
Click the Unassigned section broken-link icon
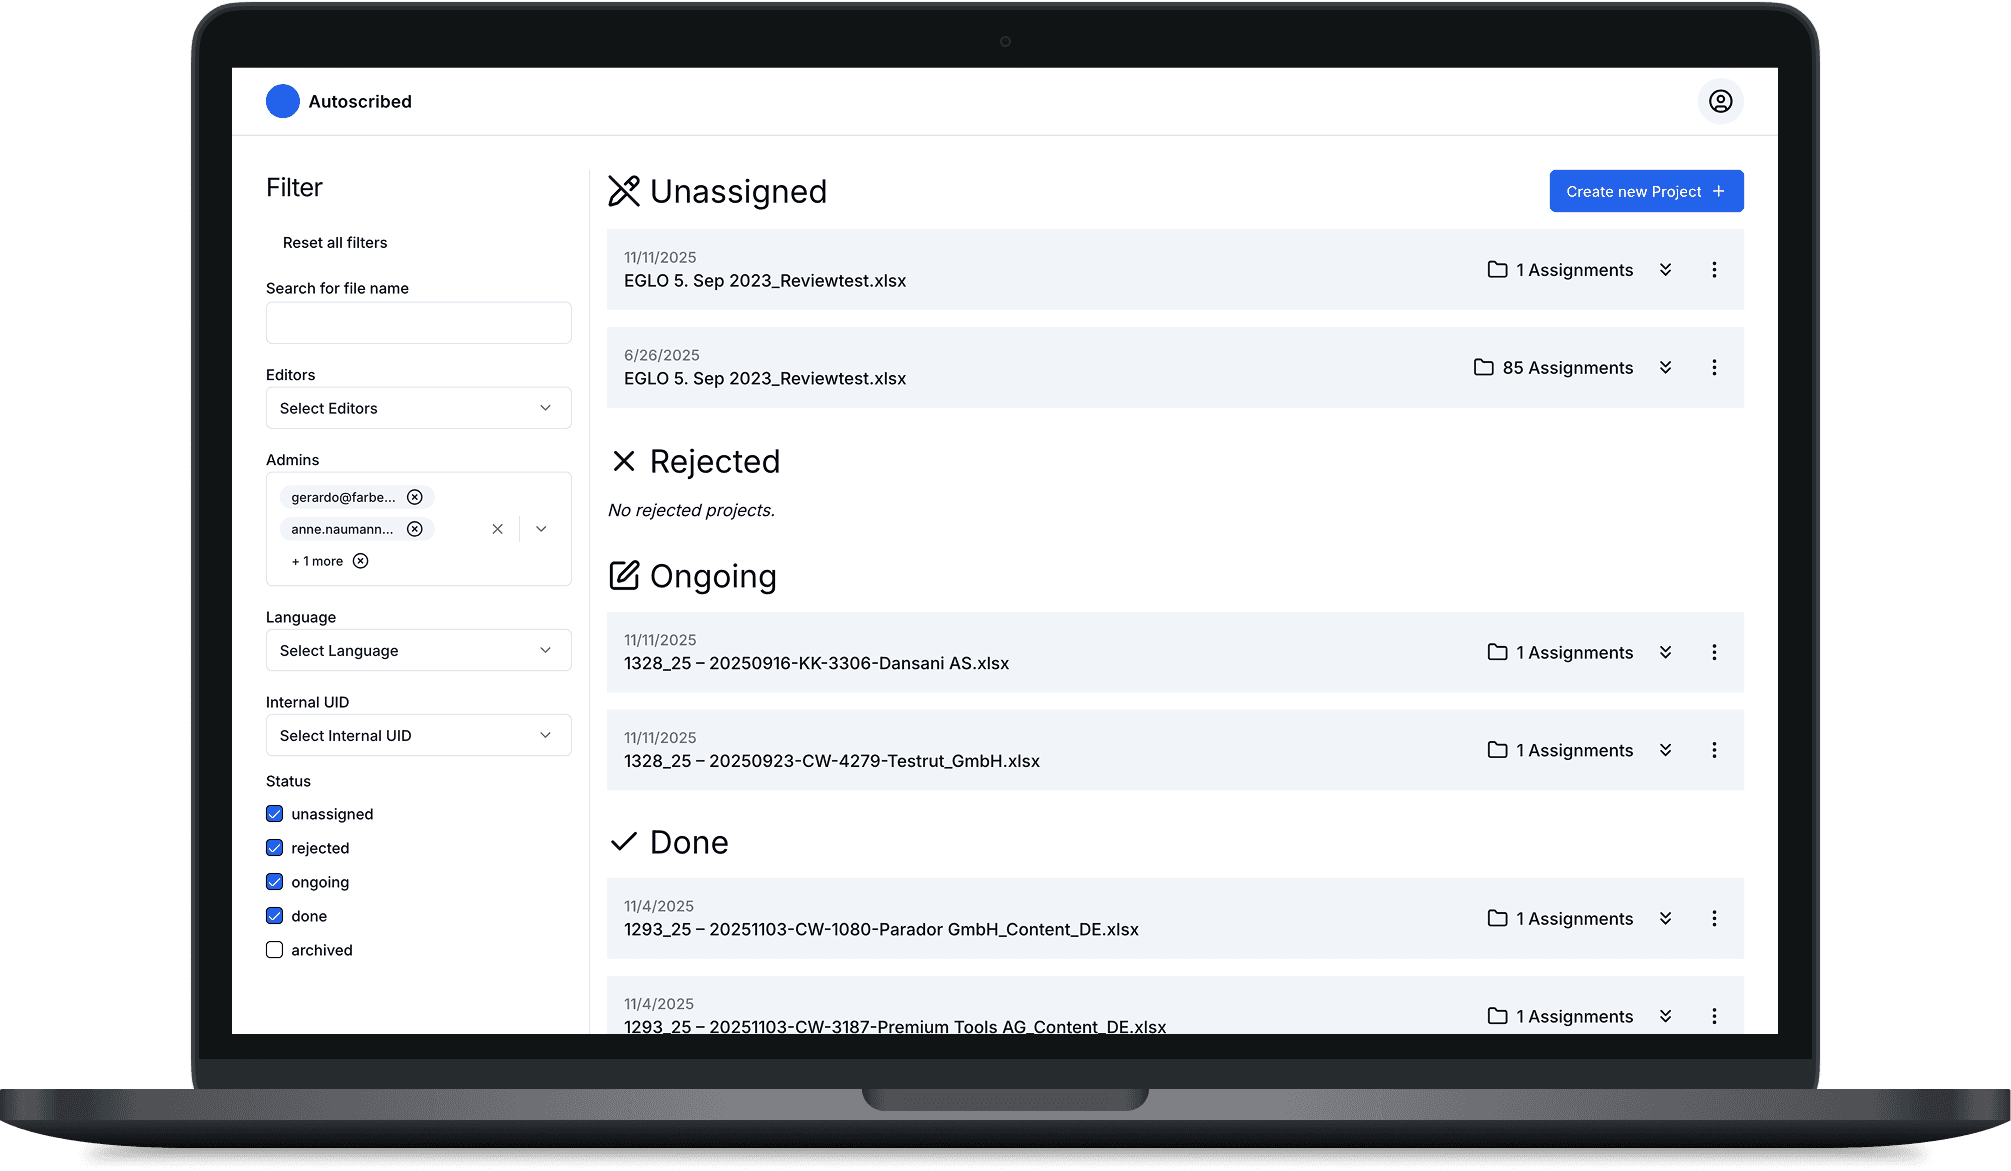pyautogui.click(x=624, y=190)
